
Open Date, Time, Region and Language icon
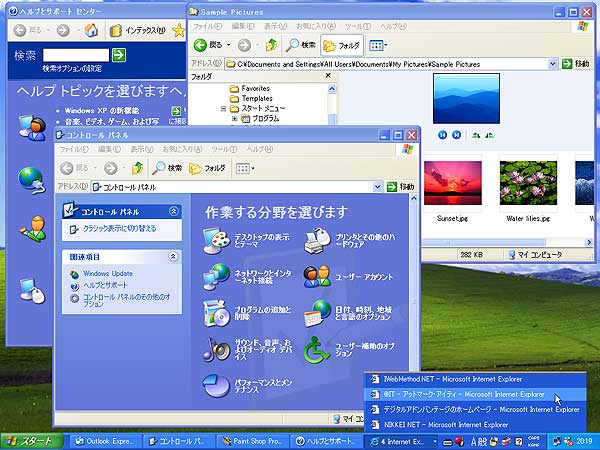pyautogui.click(x=317, y=313)
